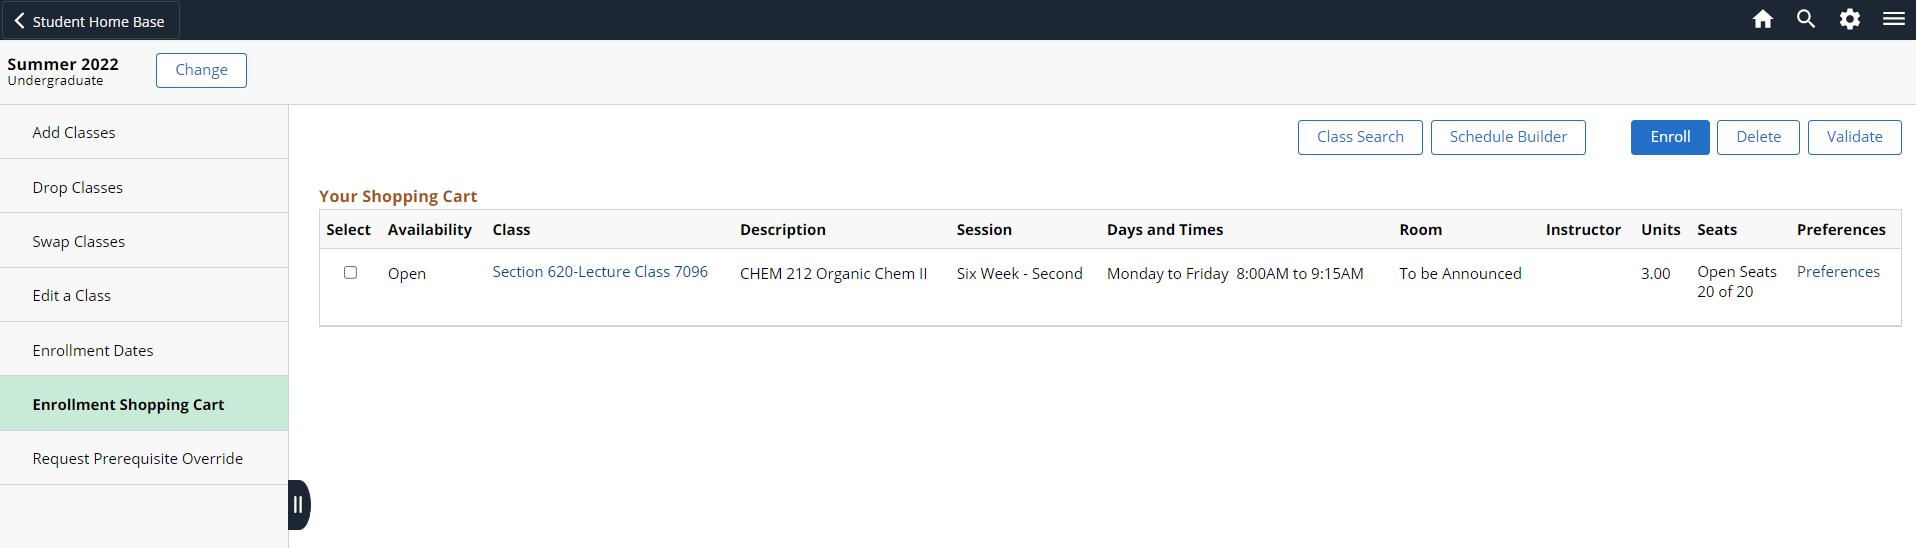Open Edit a Class page
The width and height of the screenshot is (1916, 548).
click(x=72, y=296)
